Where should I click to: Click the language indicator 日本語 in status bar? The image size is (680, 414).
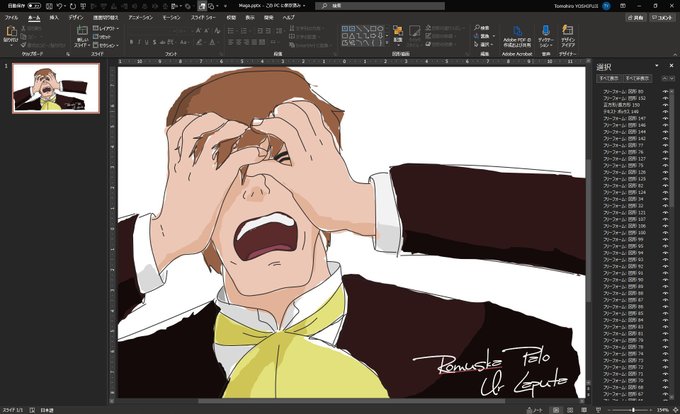click(47, 410)
